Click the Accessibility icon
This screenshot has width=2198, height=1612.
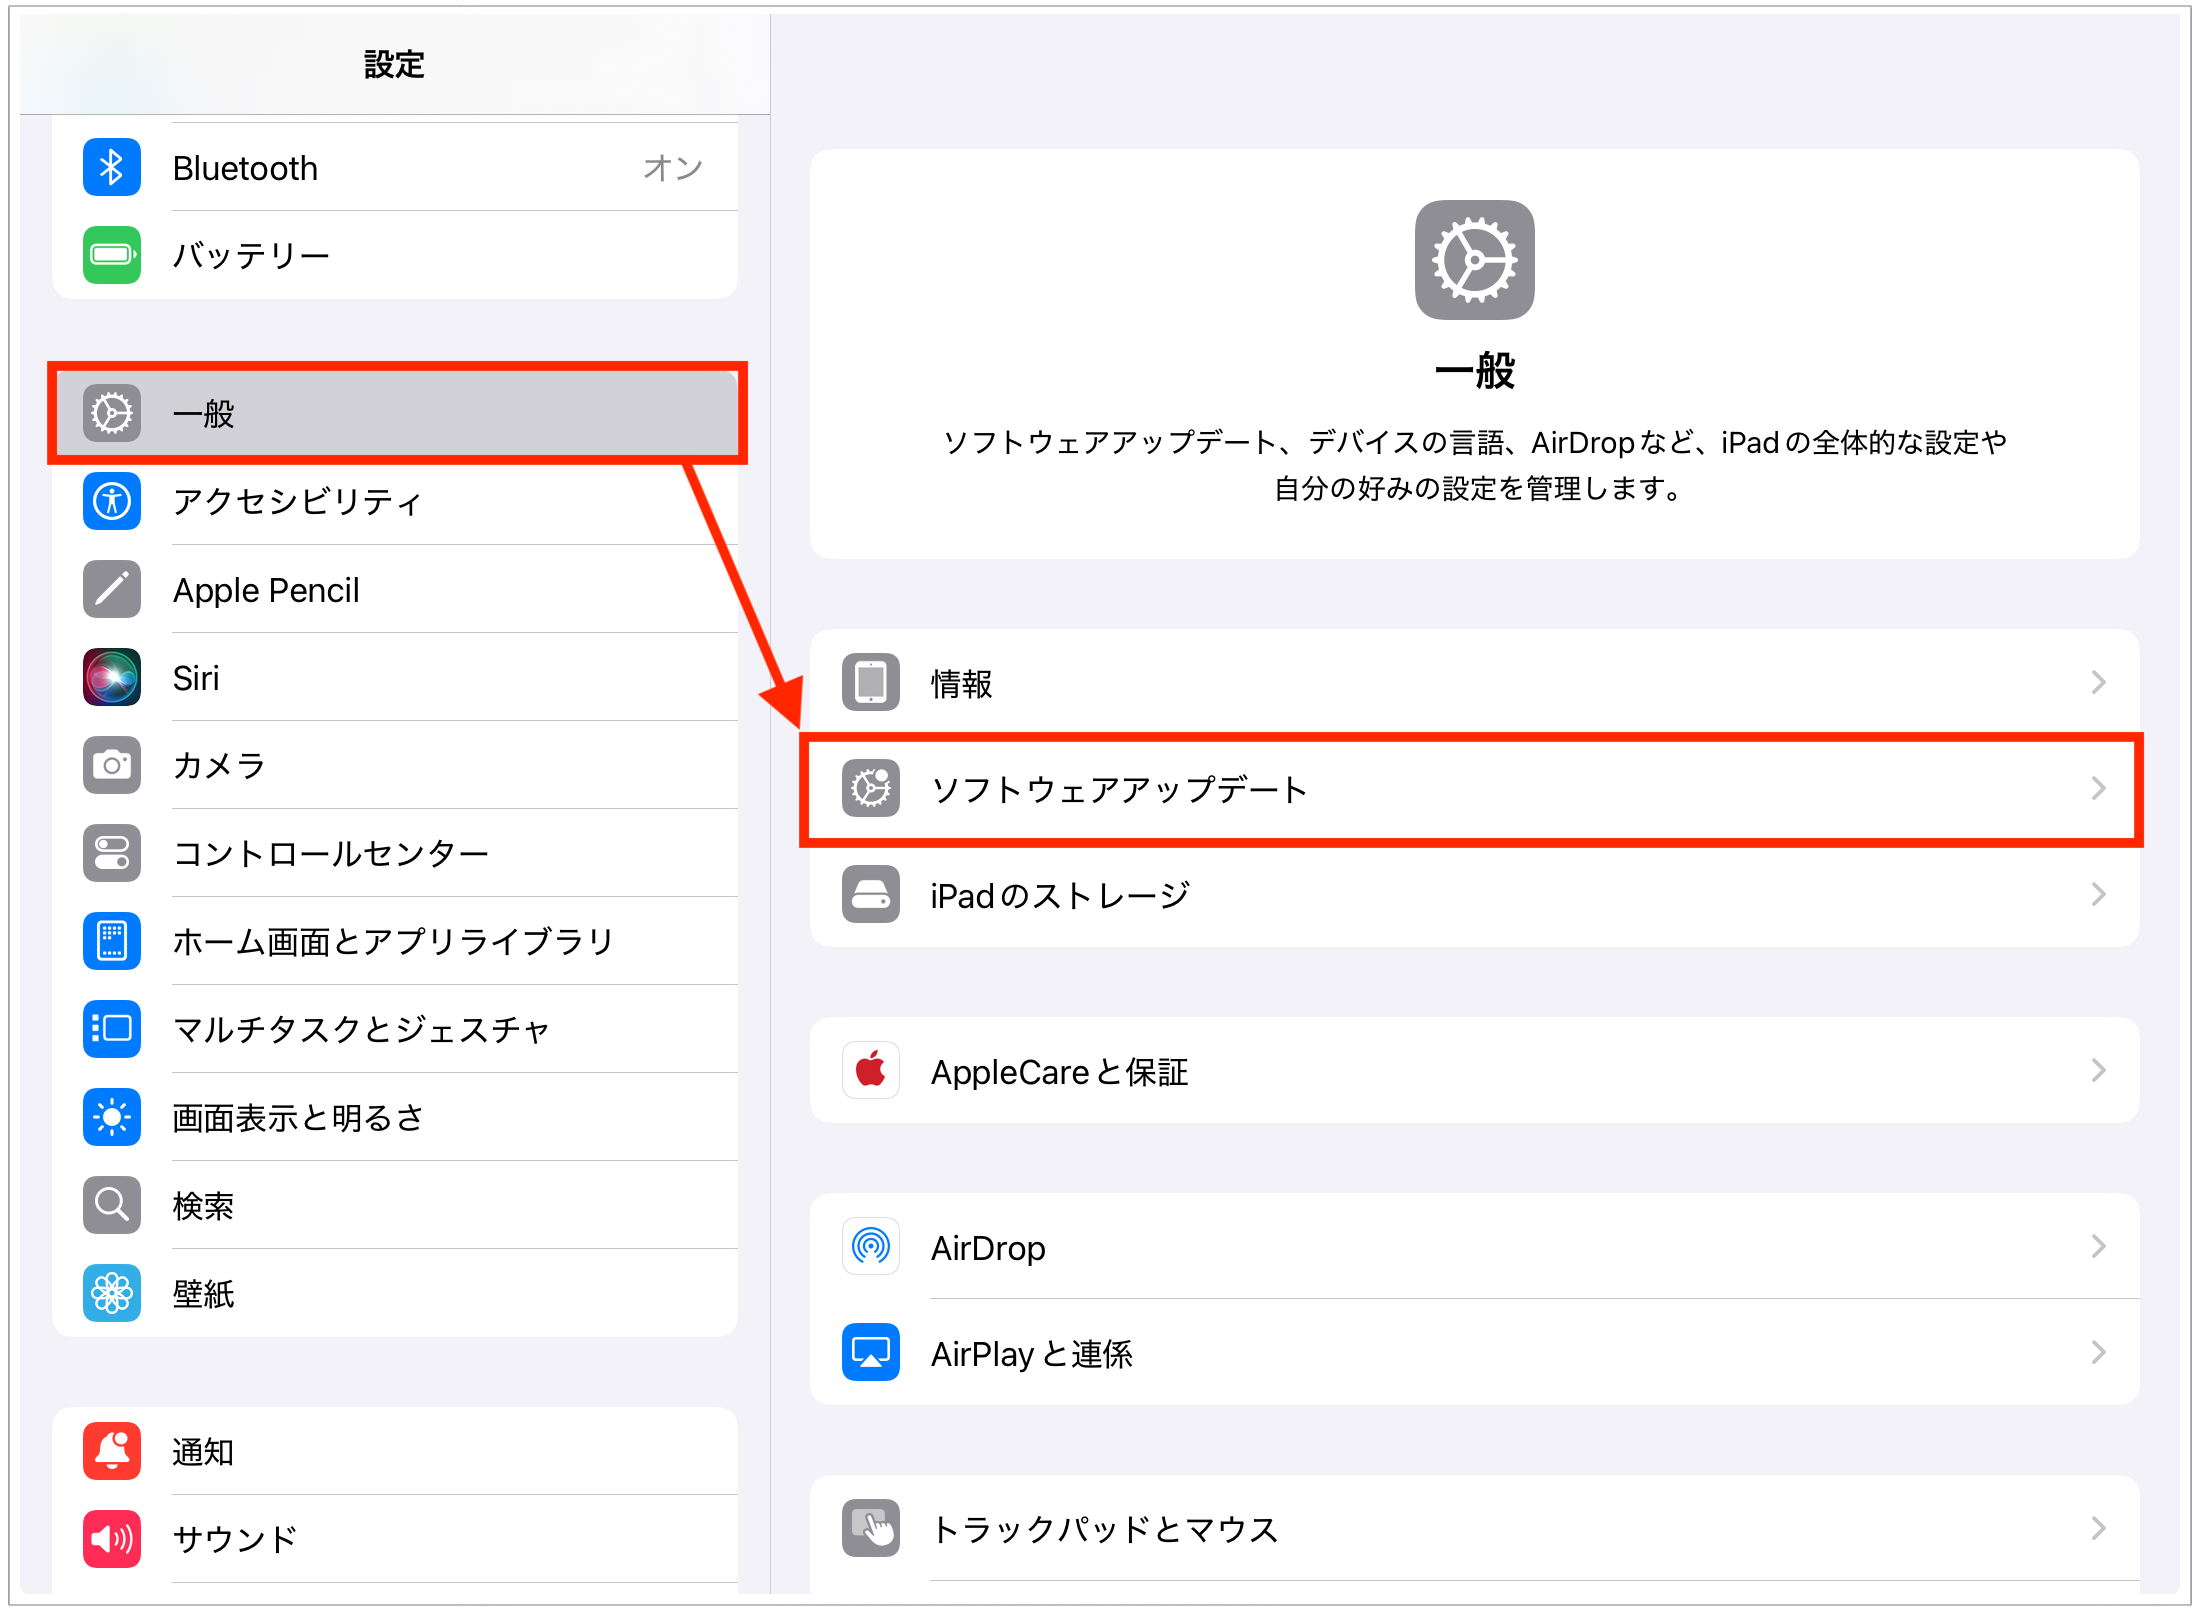coord(111,501)
